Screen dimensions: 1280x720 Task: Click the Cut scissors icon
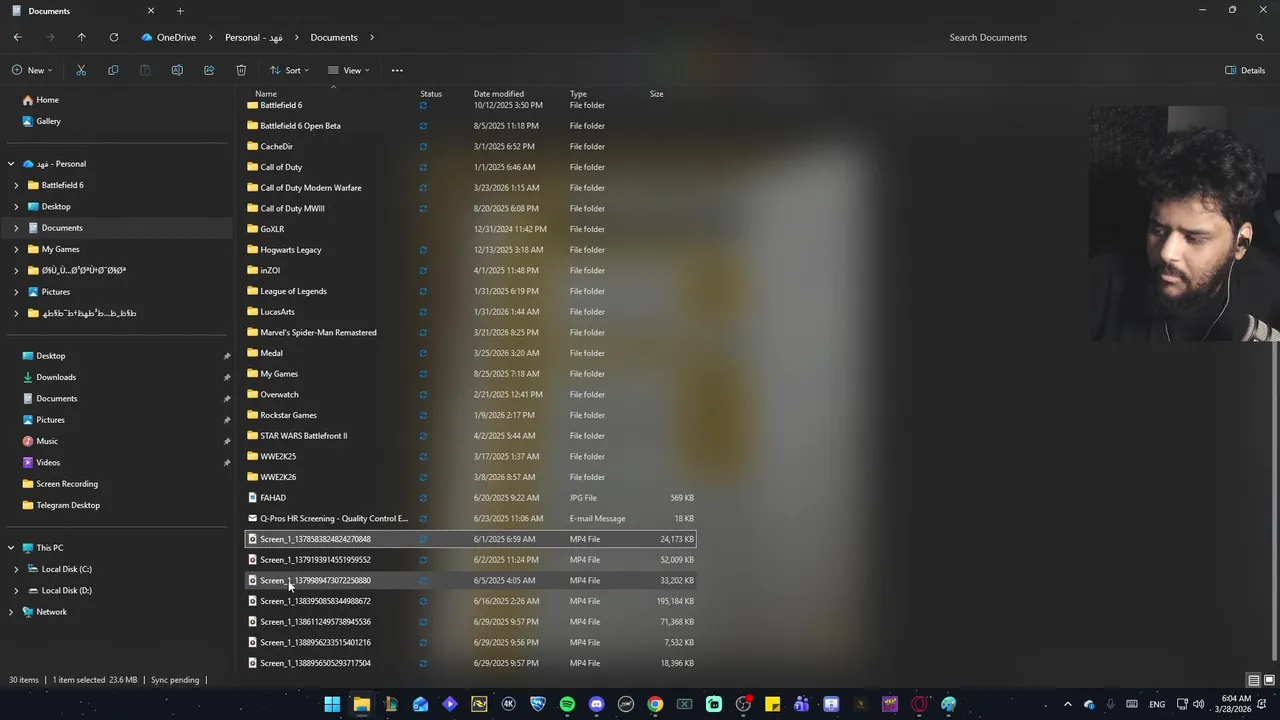coord(81,70)
